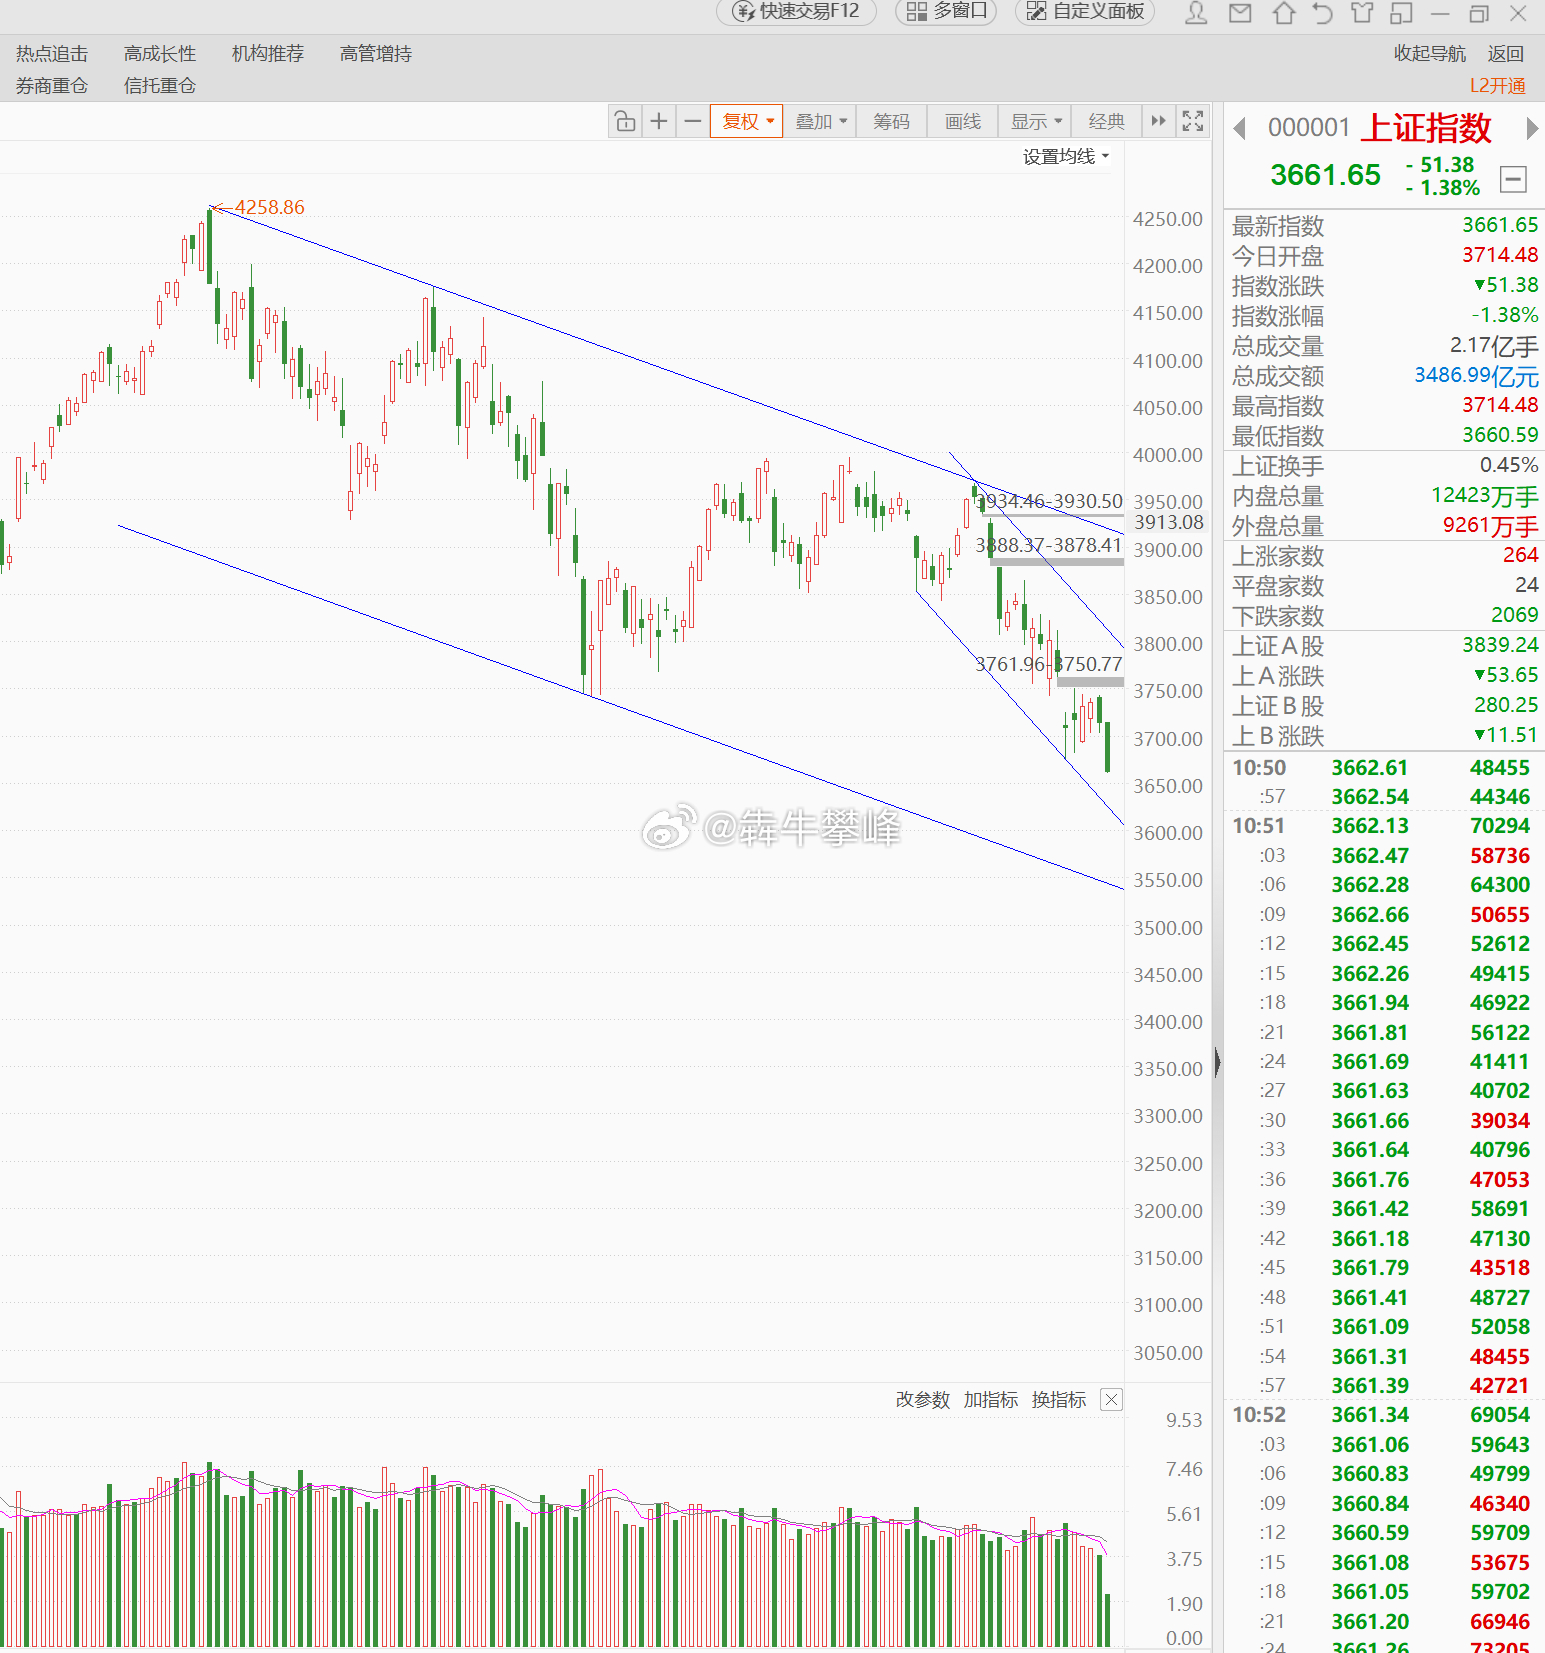Go to next stock with right arrow
The image size is (1545, 1653).
(x=1532, y=128)
